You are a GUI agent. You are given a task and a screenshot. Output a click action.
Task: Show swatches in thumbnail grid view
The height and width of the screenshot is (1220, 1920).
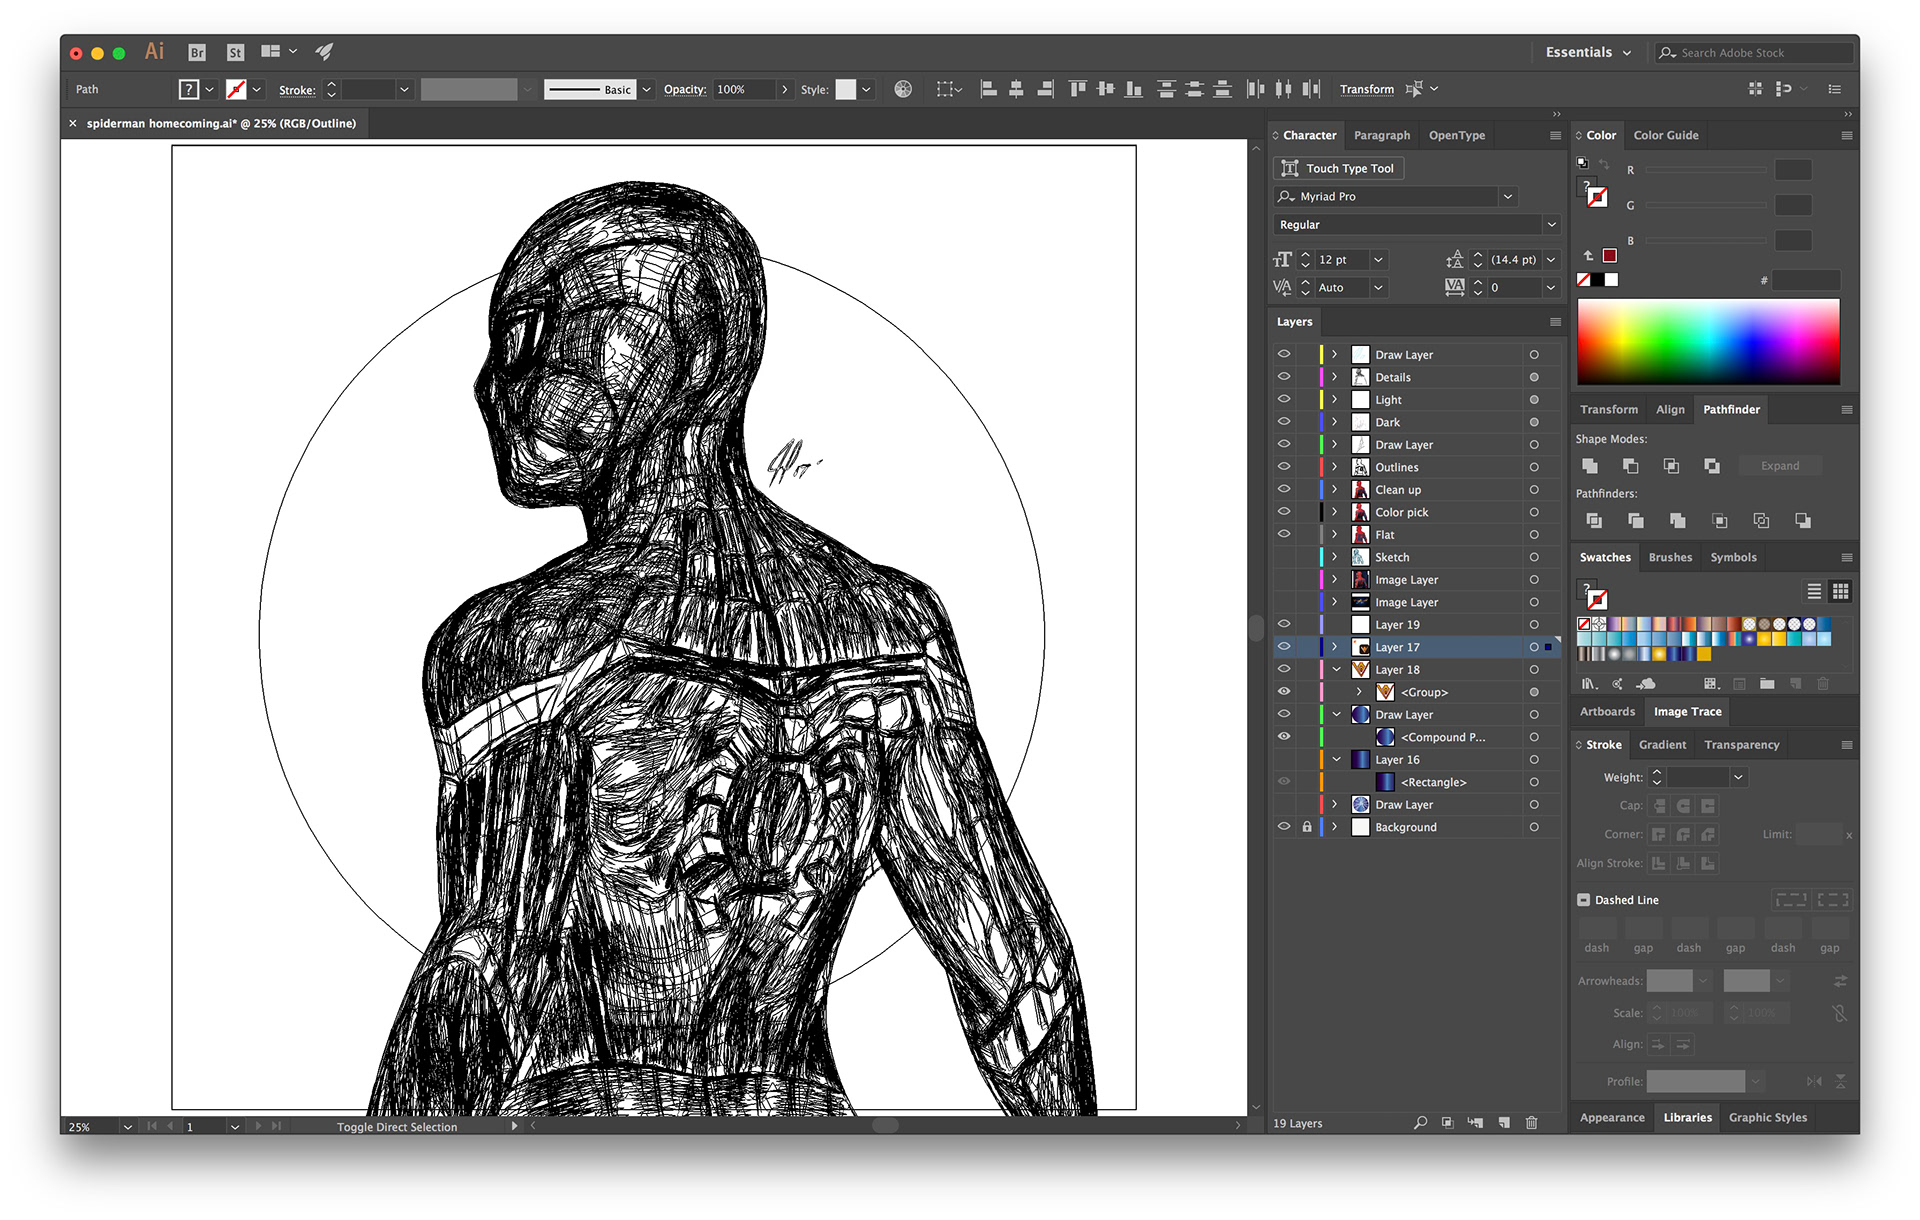pos(1840,592)
